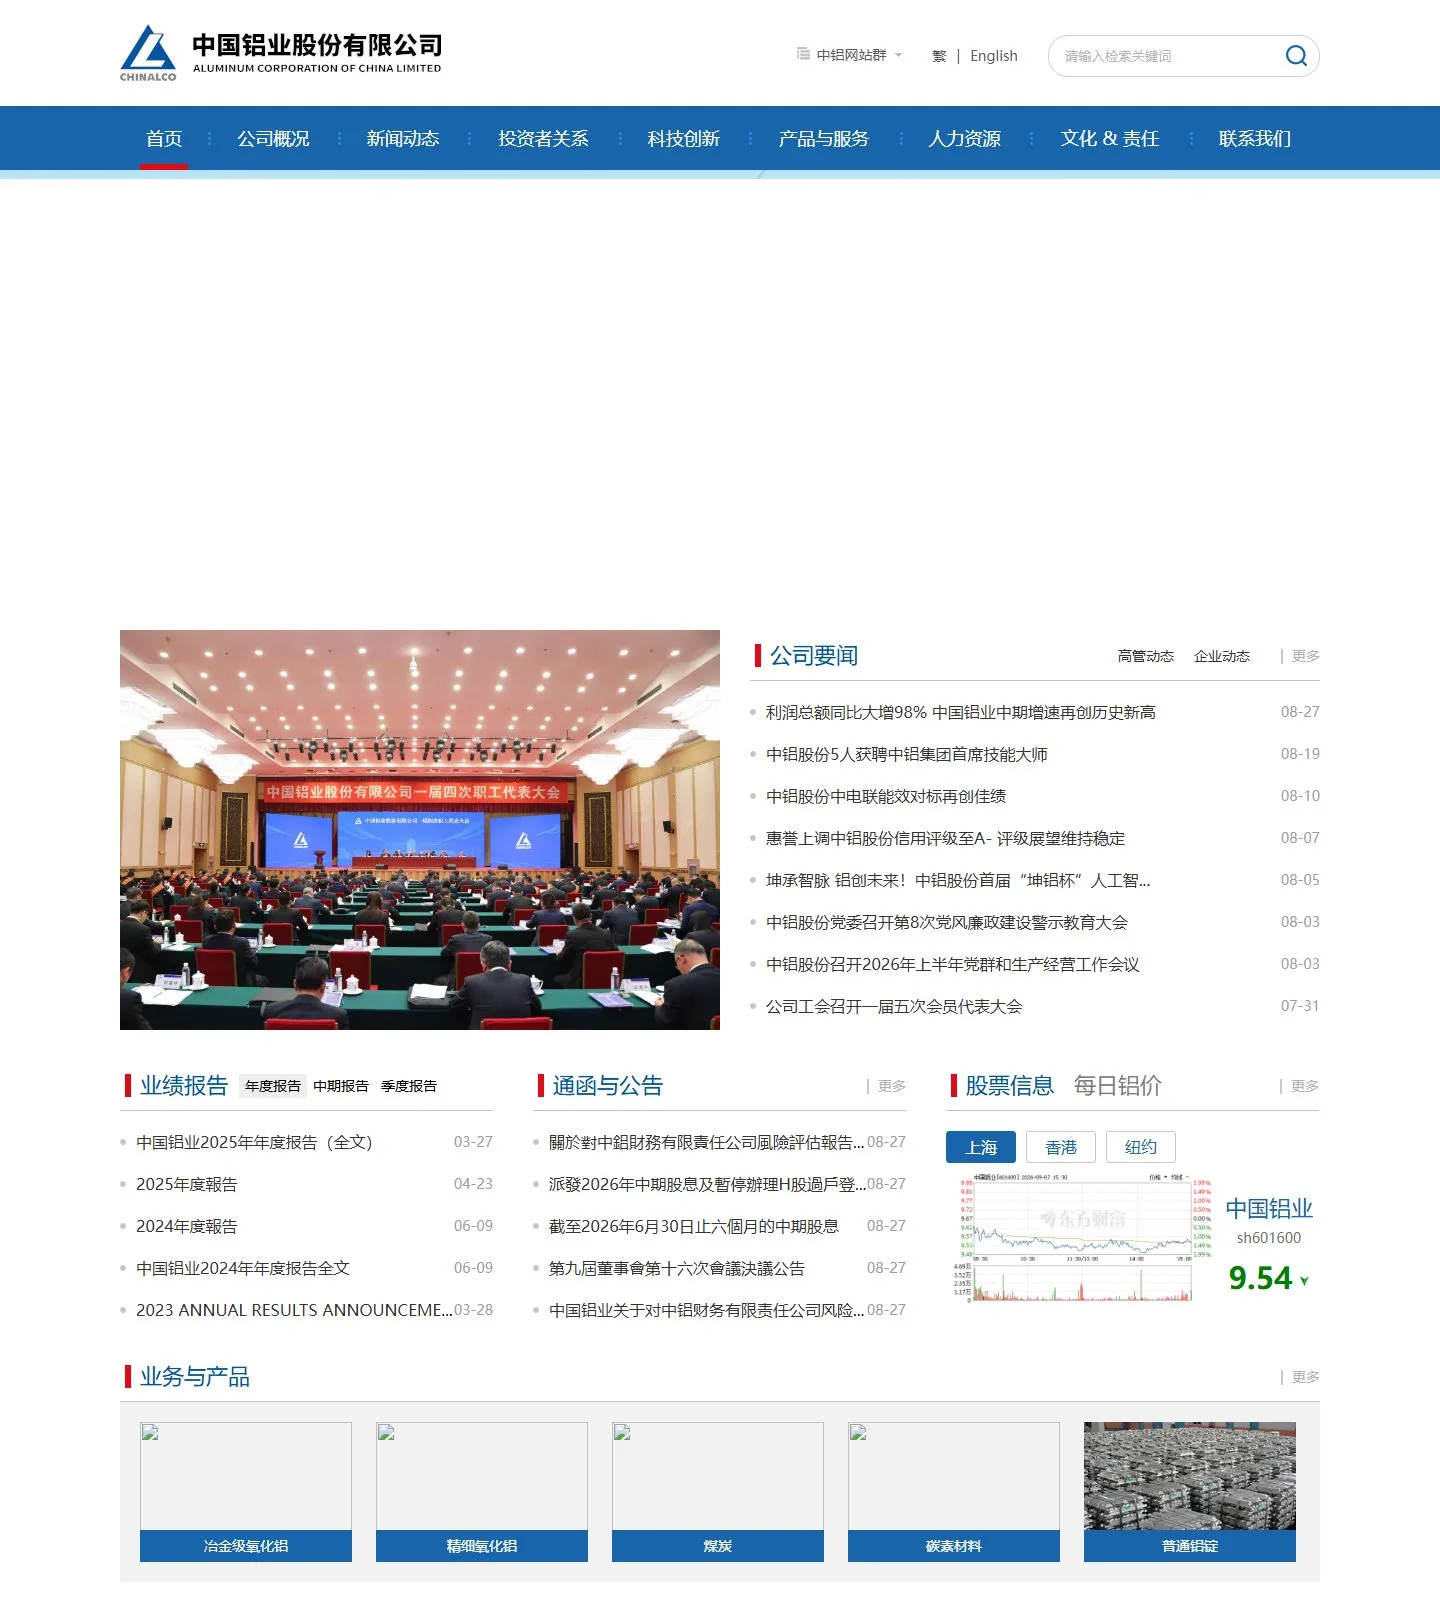Select the 企业动态 news tab
1440x1600 pixels.
[x=1222, y=656]
